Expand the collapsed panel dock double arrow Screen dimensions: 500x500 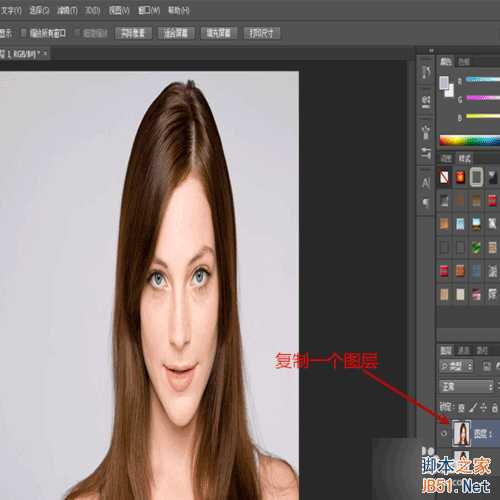[431, 51]
